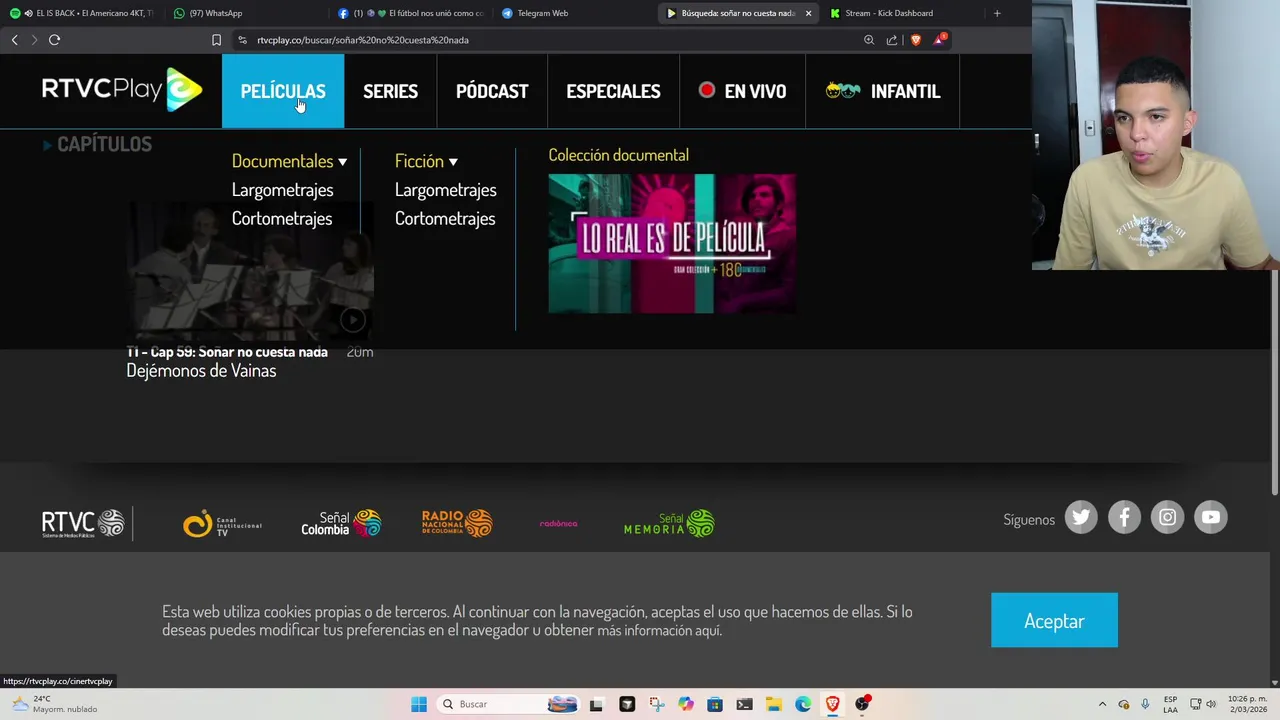Open the Instagram social icon
This screenshot has height=720, width=1280.
point(1167,517)
